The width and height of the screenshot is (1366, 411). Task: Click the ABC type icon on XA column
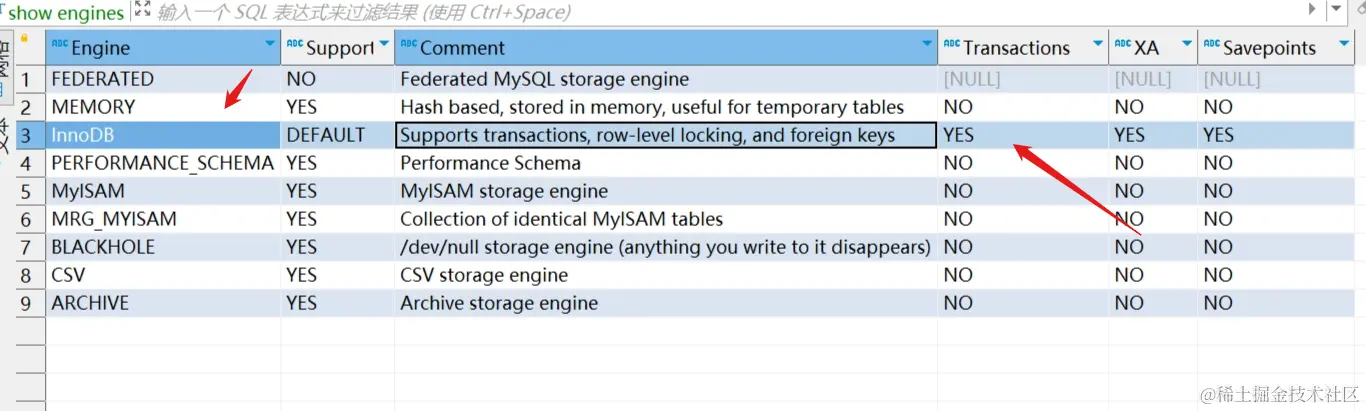click(x=1122, y=46)
